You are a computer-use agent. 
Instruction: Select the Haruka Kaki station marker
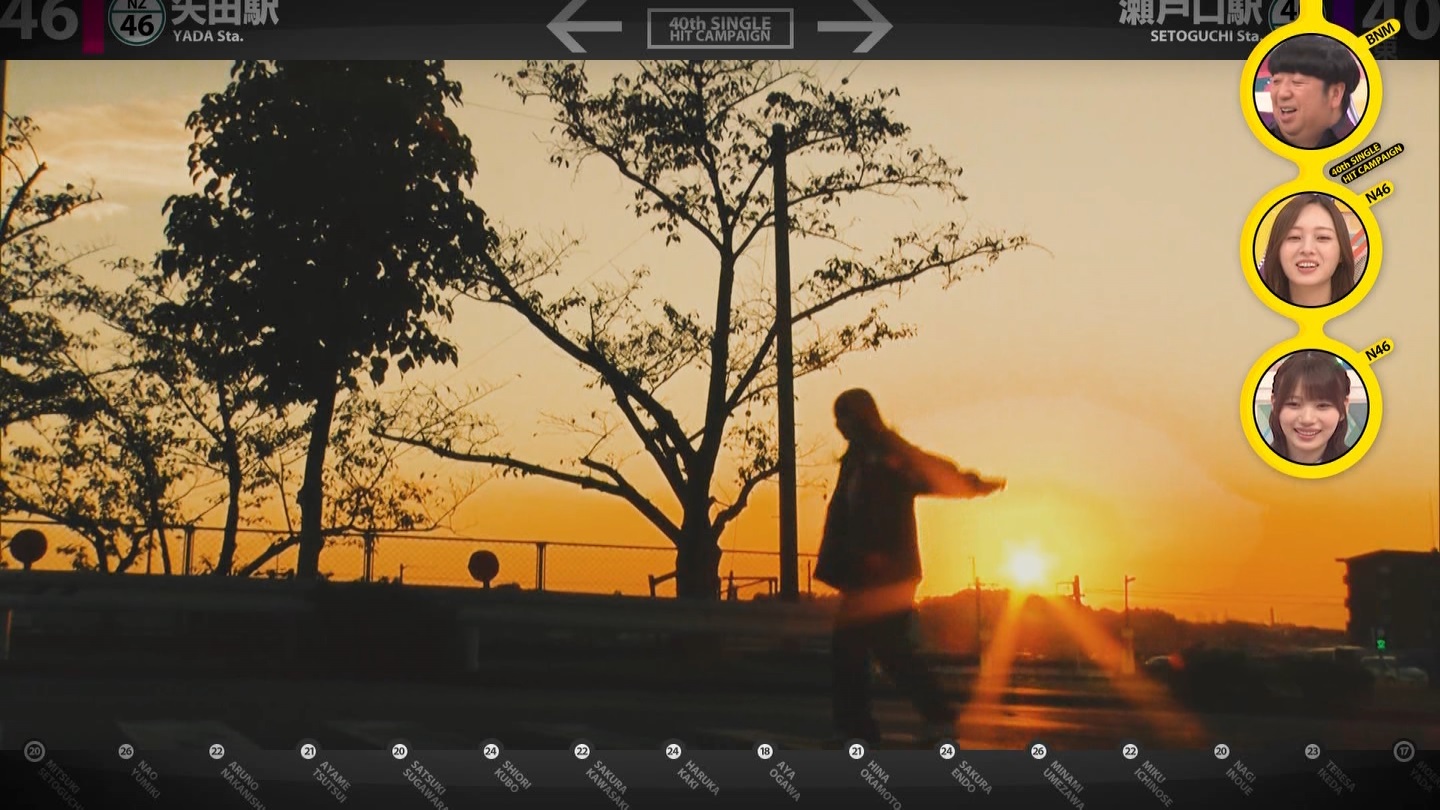pyautogui.click(x=673, y=751)
